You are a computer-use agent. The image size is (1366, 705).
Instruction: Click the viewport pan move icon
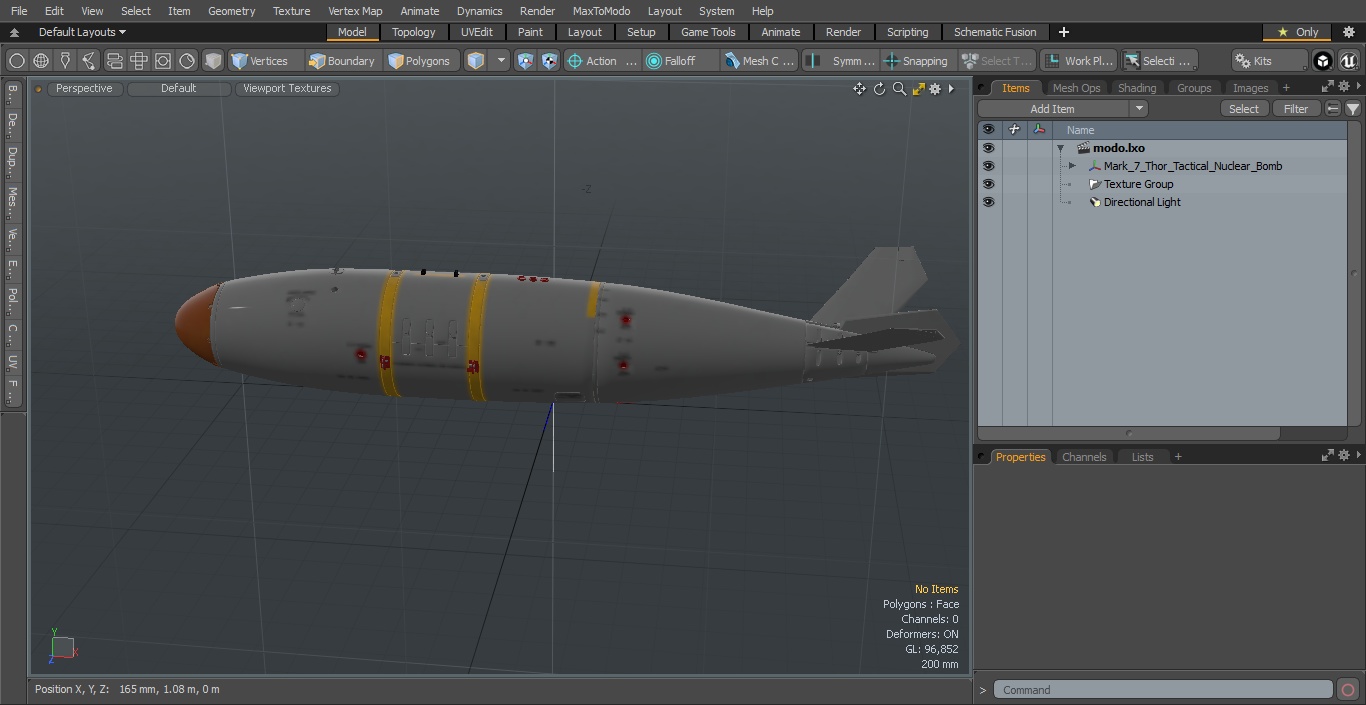click(859, 89)
